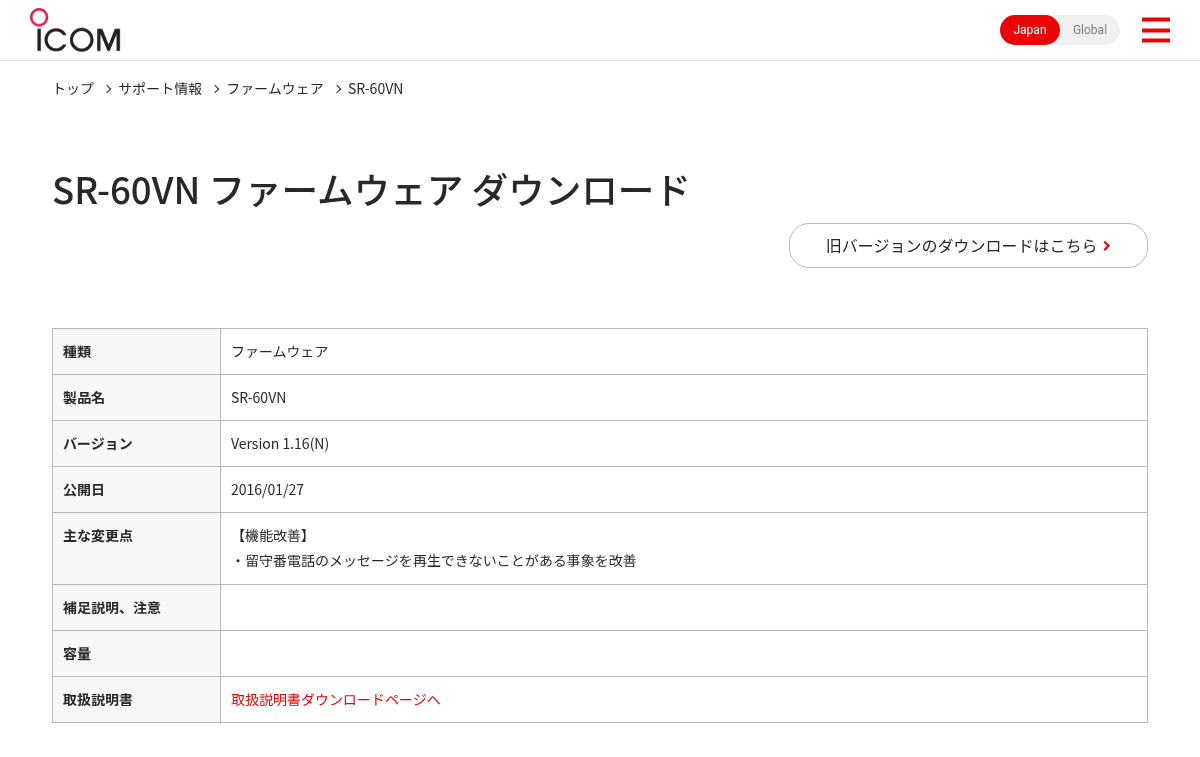Screen dimensions: 1200x757
Task: Click the 容量 row header
Action: (136, 653)
